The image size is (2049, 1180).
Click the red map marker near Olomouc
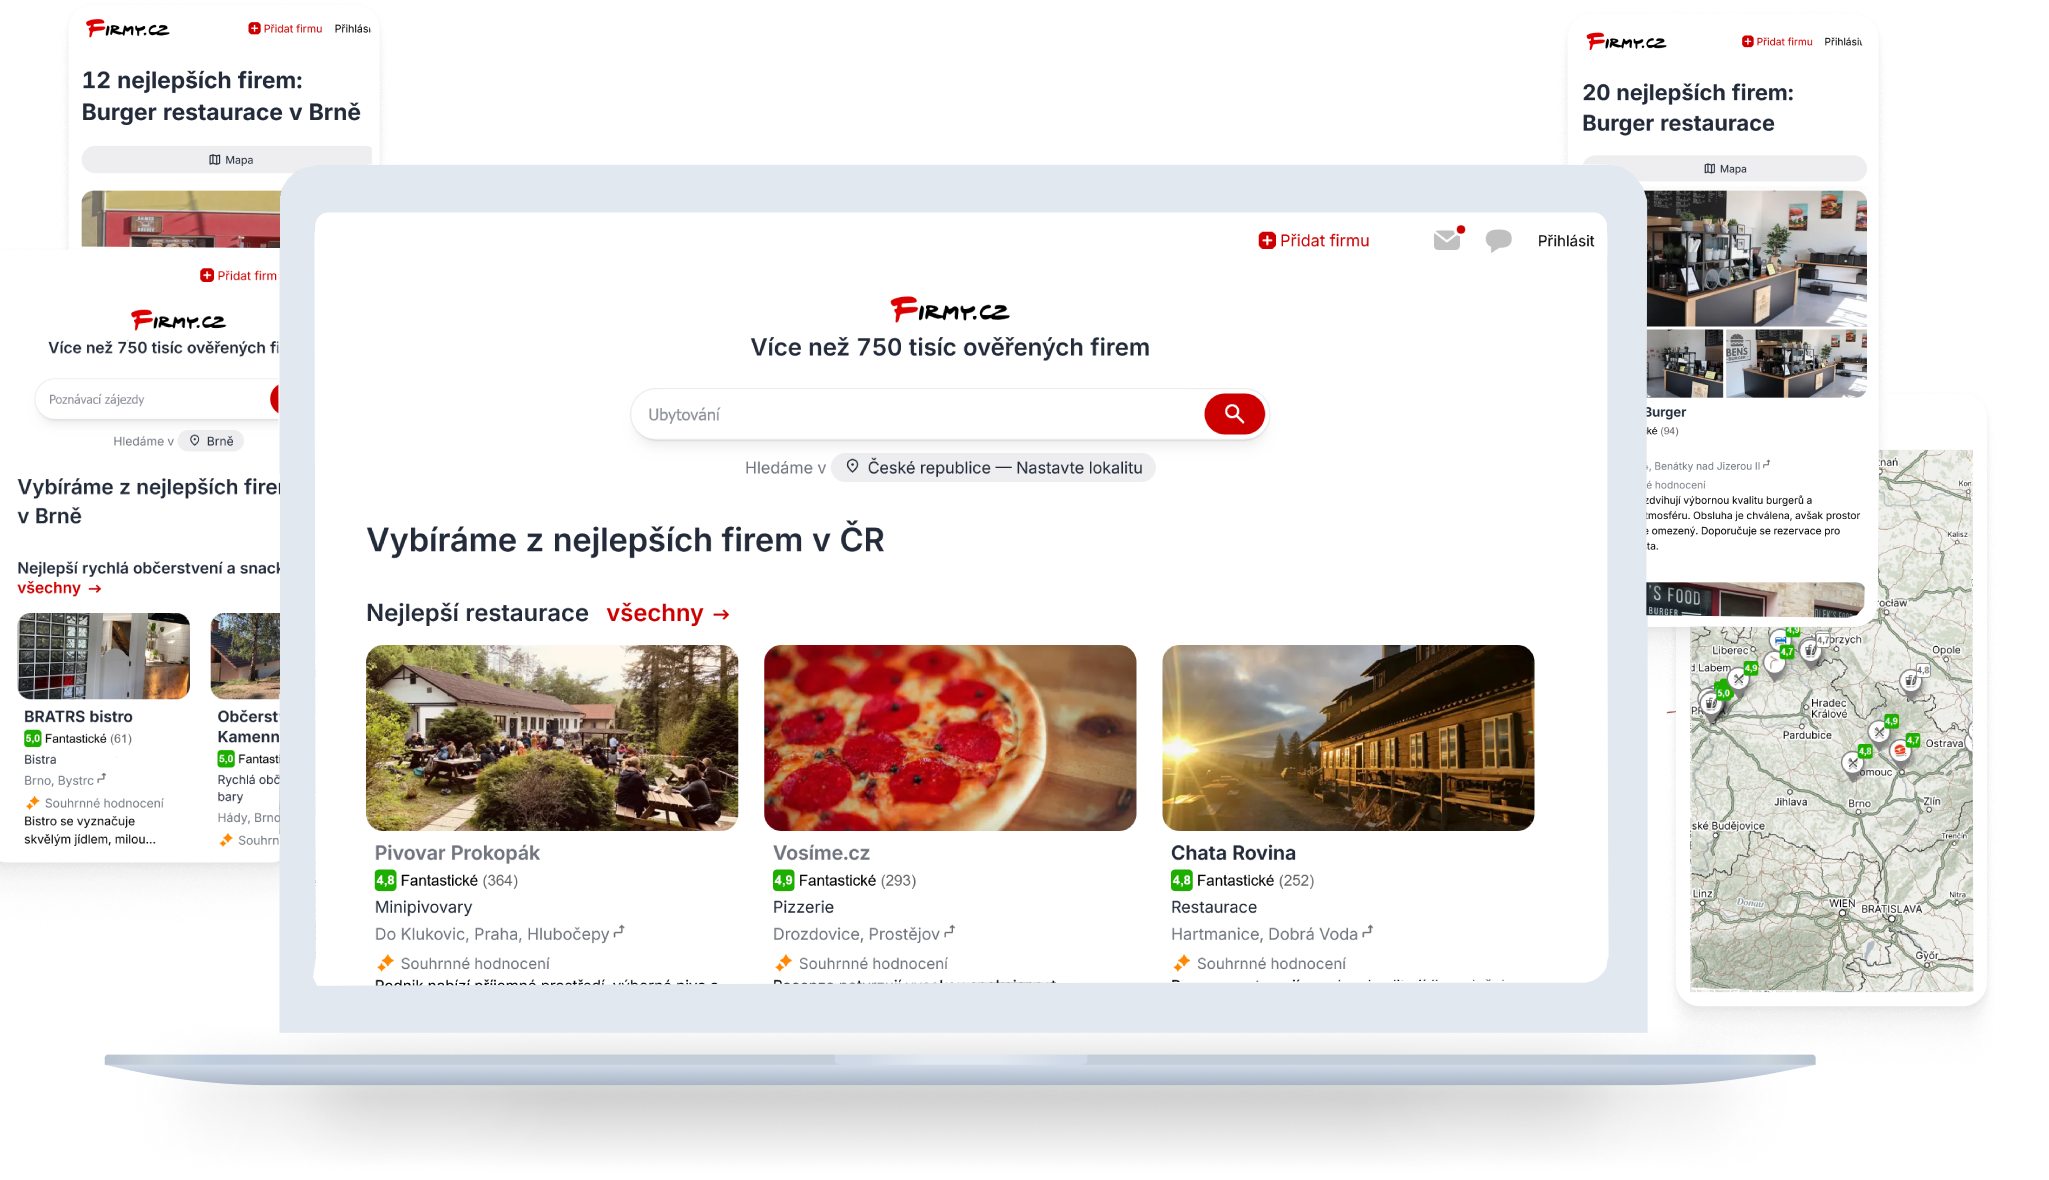pos(1898,751)
